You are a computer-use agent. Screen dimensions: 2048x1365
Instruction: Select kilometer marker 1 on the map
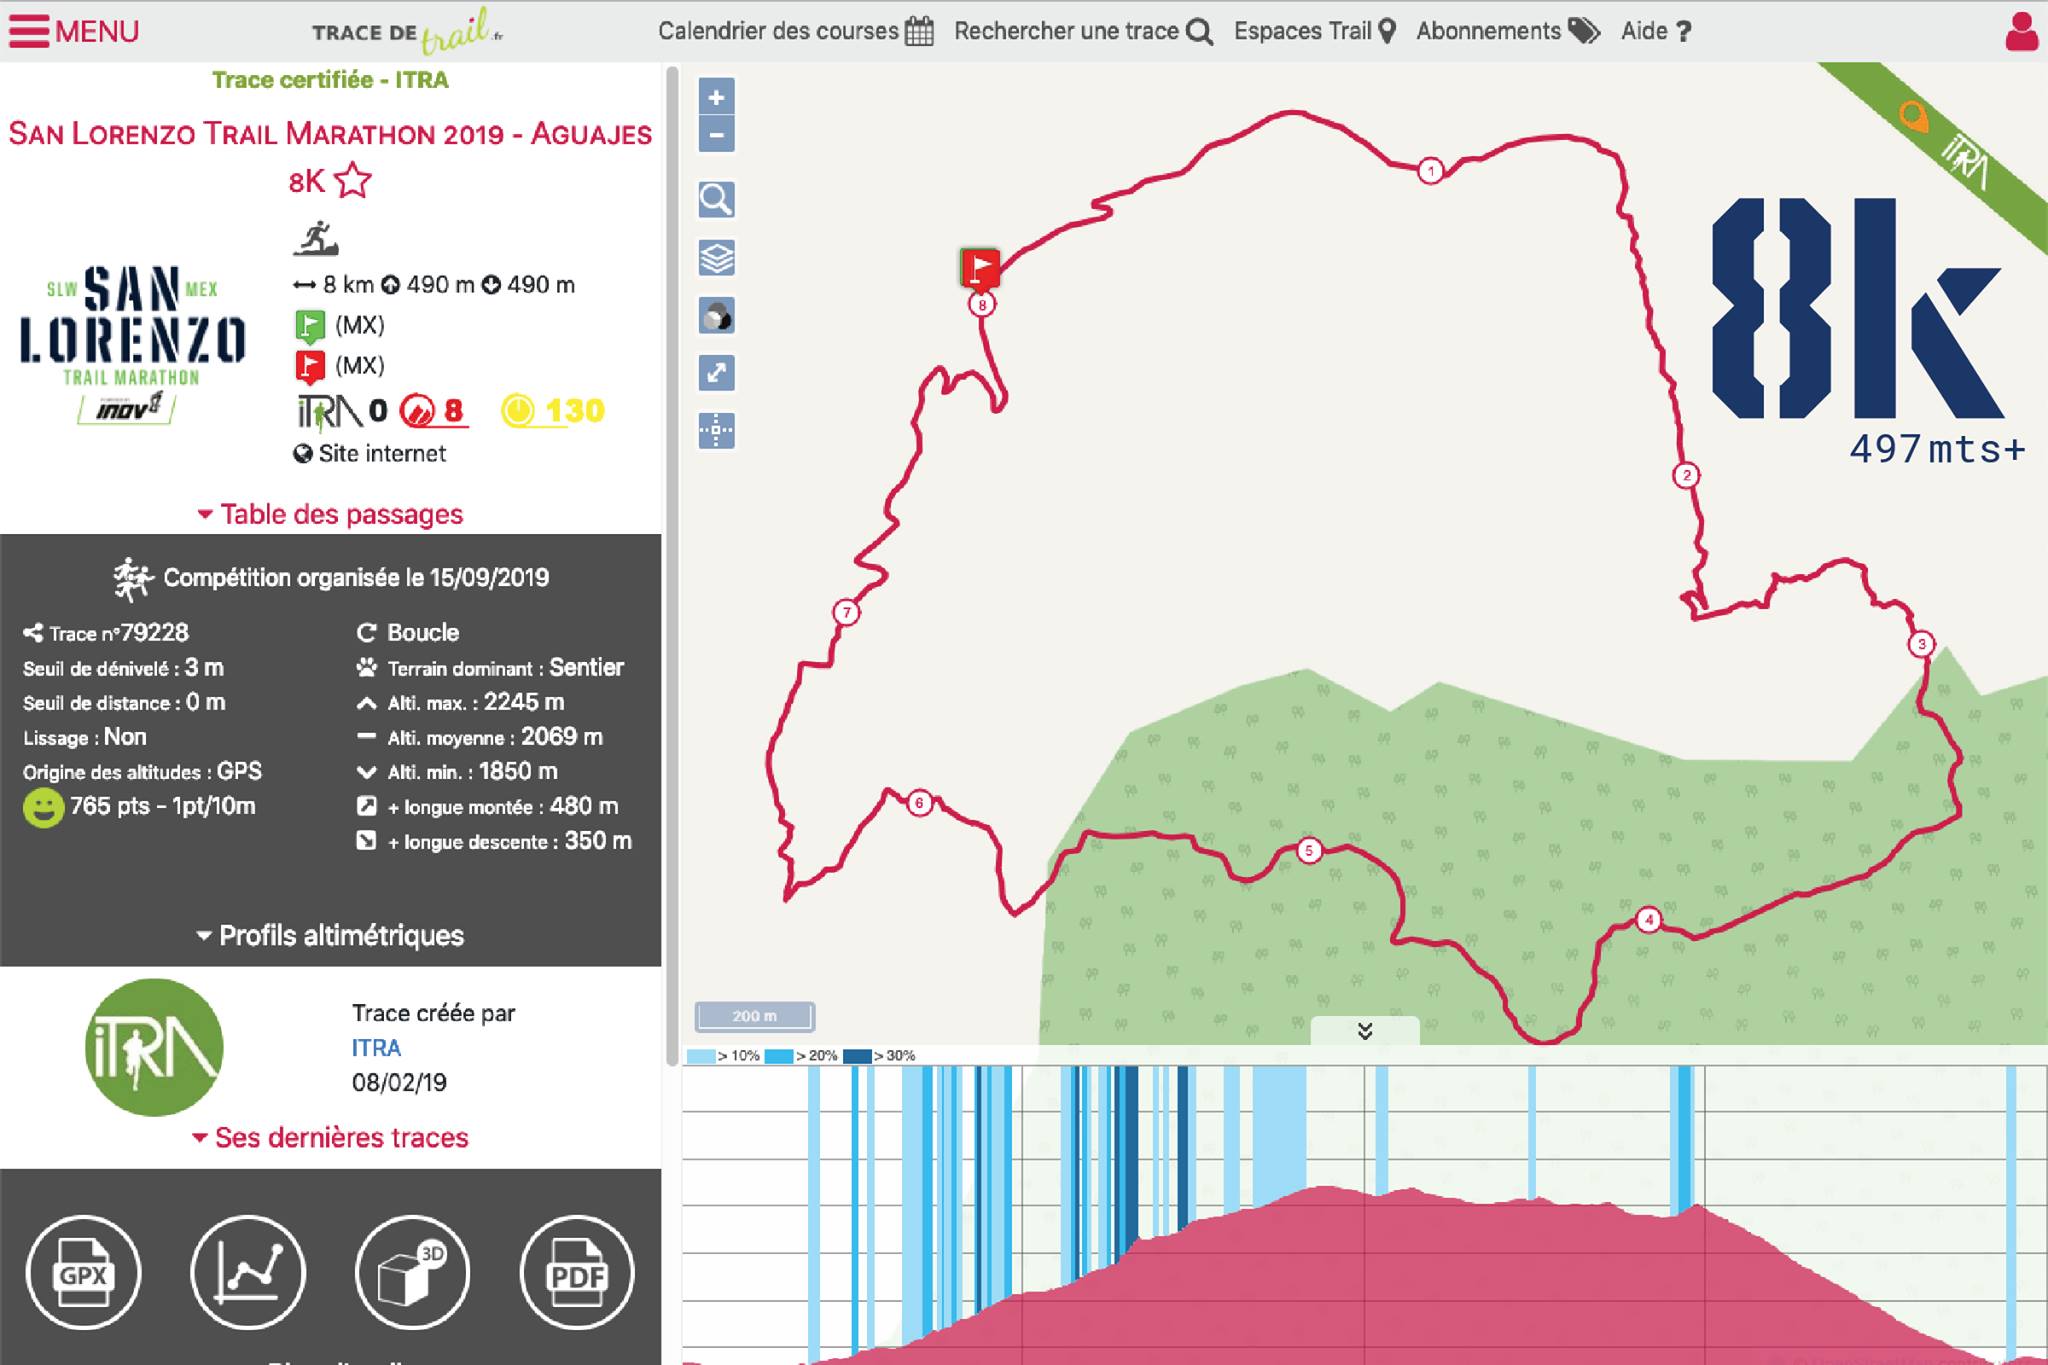pyautogui.click(x=1431, y=171)
